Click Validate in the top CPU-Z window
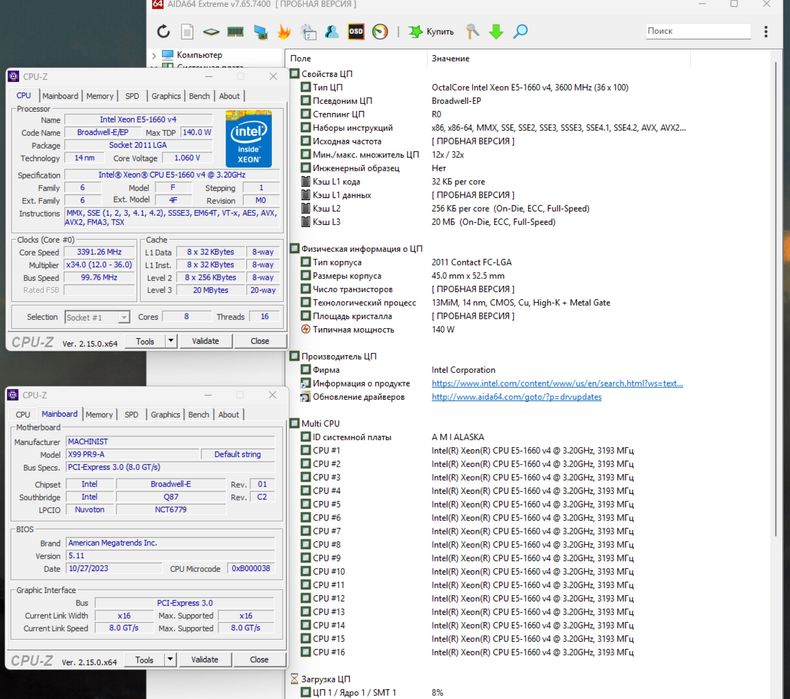 point(206,341)
